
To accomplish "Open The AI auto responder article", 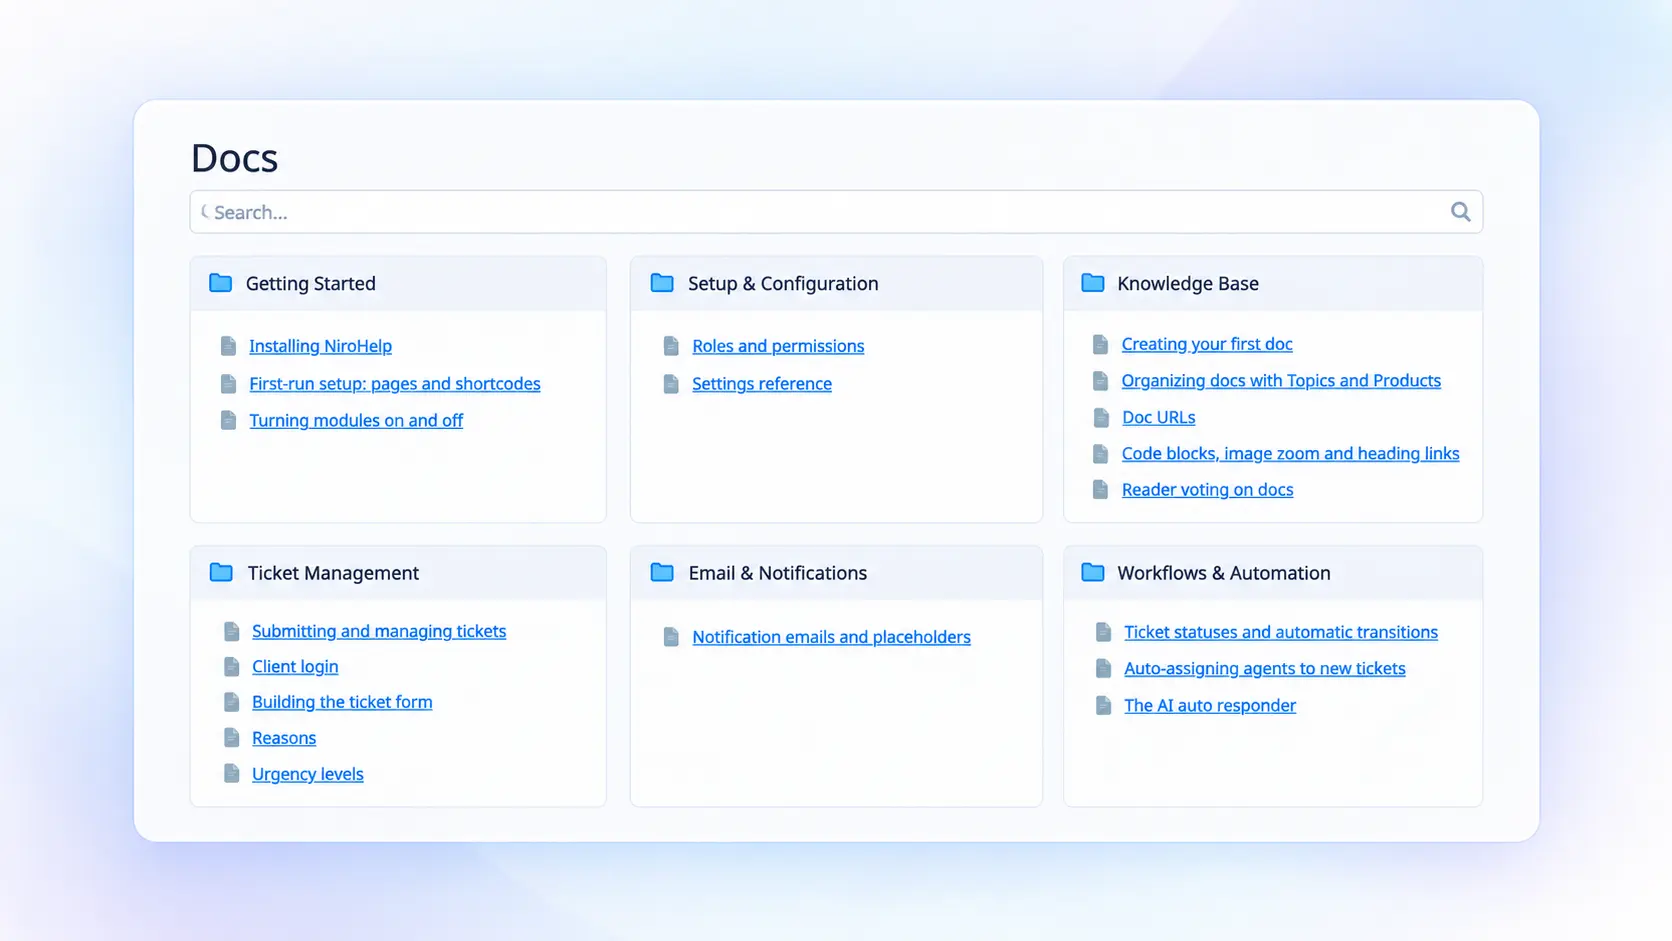I will click(x=1210, y=706).
